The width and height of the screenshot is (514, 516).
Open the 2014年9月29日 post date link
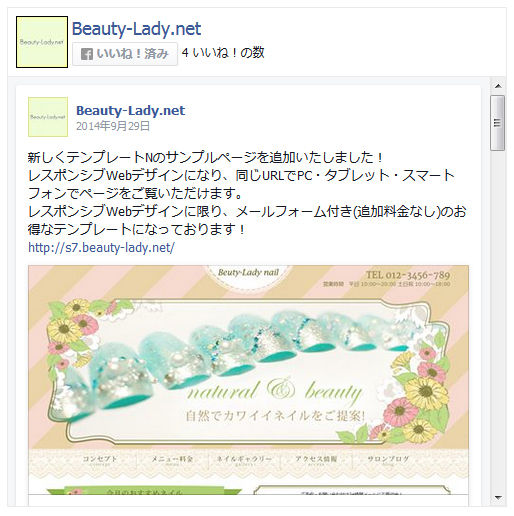113,126
